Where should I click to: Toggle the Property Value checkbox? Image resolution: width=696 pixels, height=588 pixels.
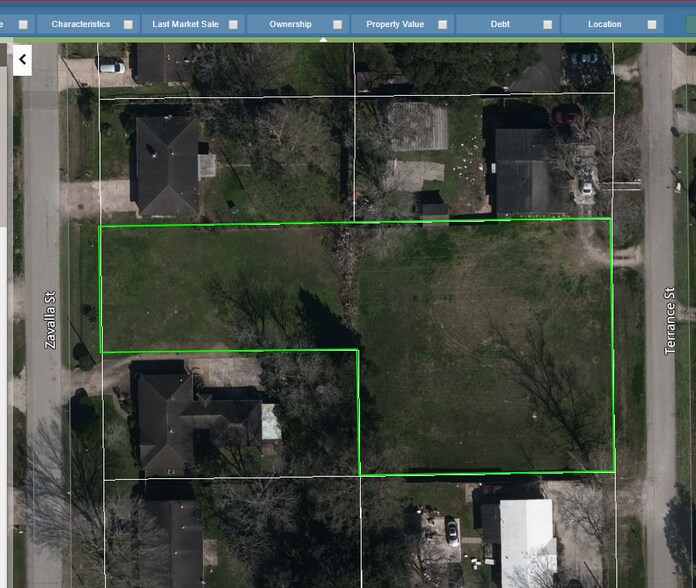click(443, 24)
